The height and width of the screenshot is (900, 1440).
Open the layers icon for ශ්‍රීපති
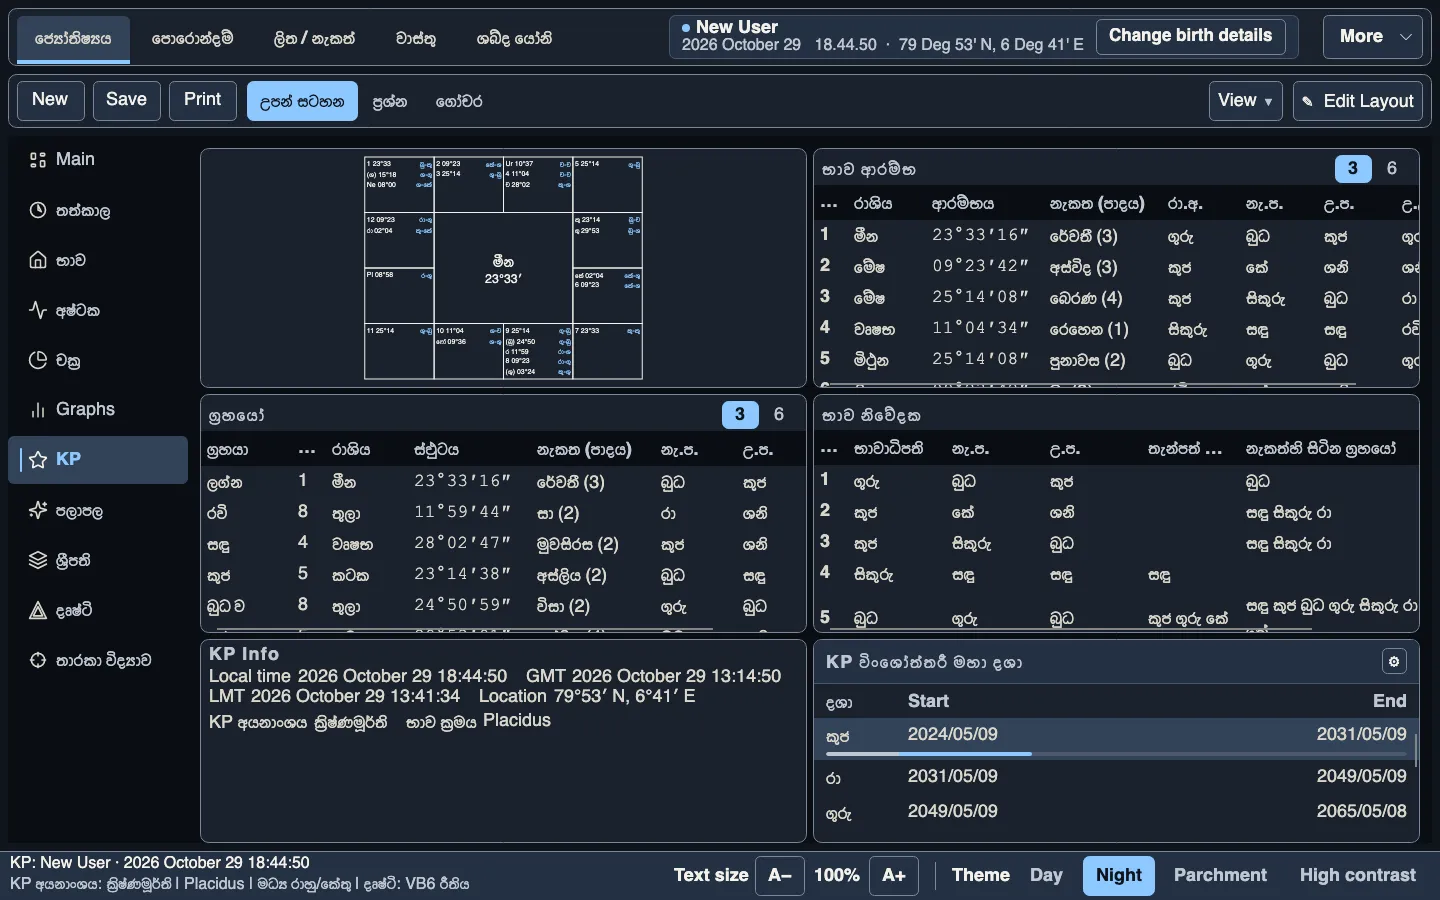(x=38, y=560)
